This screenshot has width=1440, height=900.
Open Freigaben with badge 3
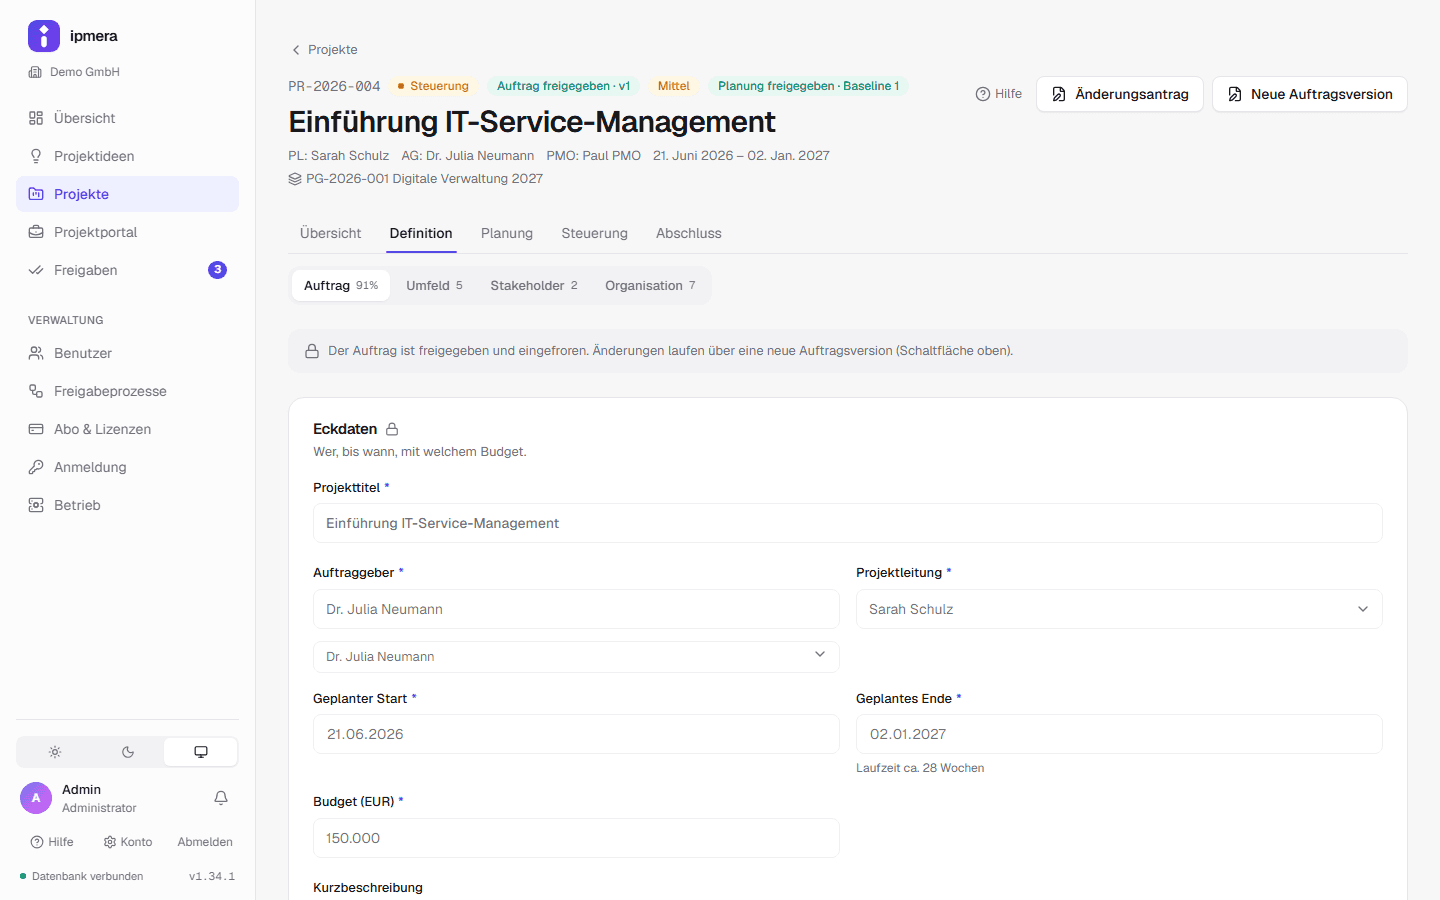coord(127,270)
